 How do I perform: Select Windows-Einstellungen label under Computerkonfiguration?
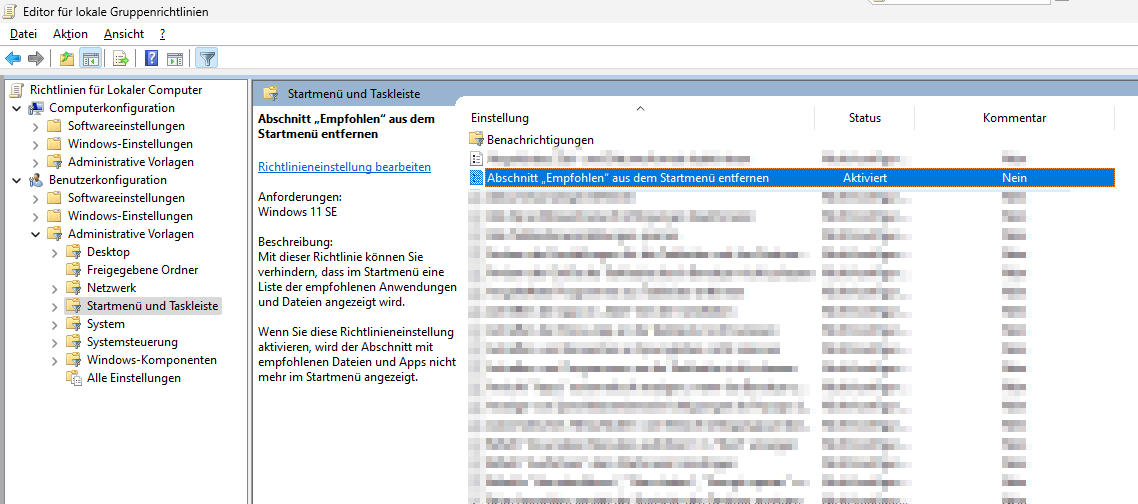tap(131, 144)
